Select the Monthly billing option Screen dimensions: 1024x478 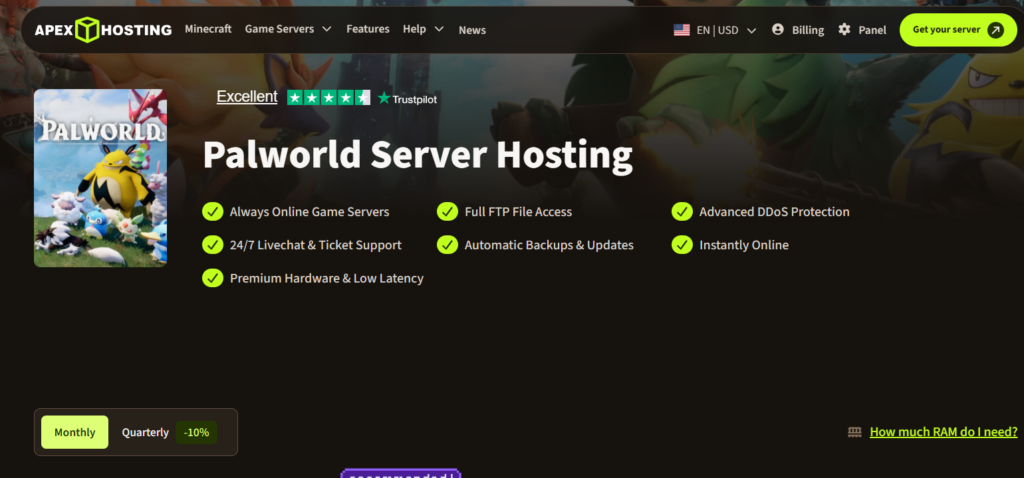[x=74, y=432]
